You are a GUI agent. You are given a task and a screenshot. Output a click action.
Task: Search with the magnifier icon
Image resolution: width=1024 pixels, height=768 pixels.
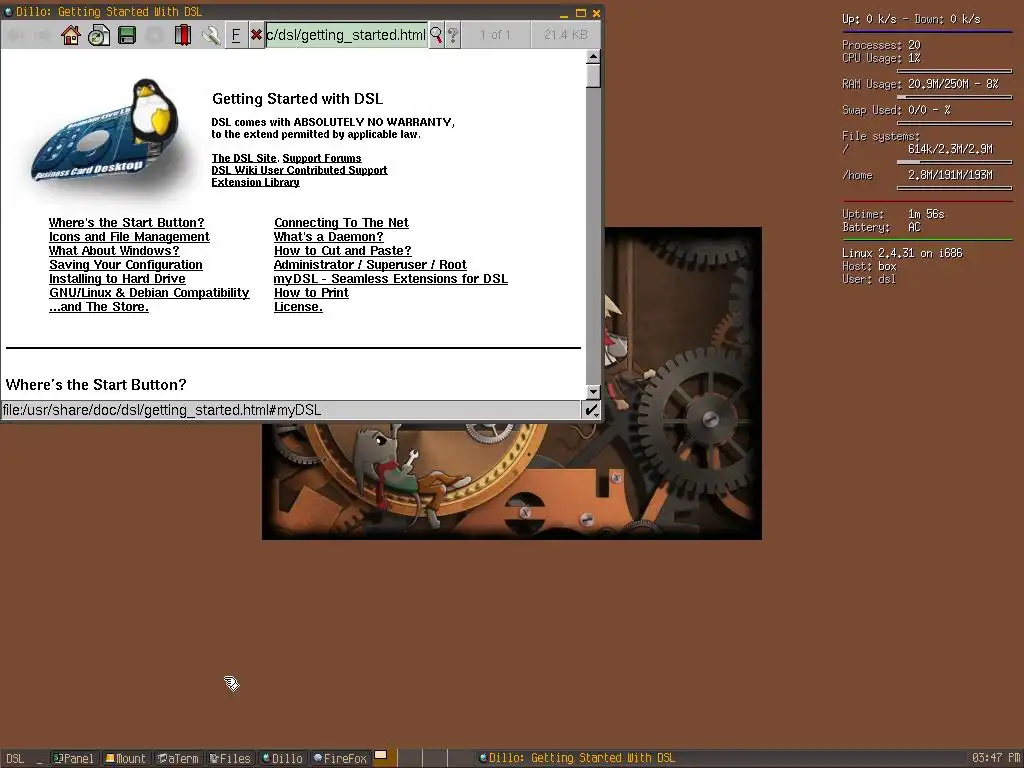[436, 35]
